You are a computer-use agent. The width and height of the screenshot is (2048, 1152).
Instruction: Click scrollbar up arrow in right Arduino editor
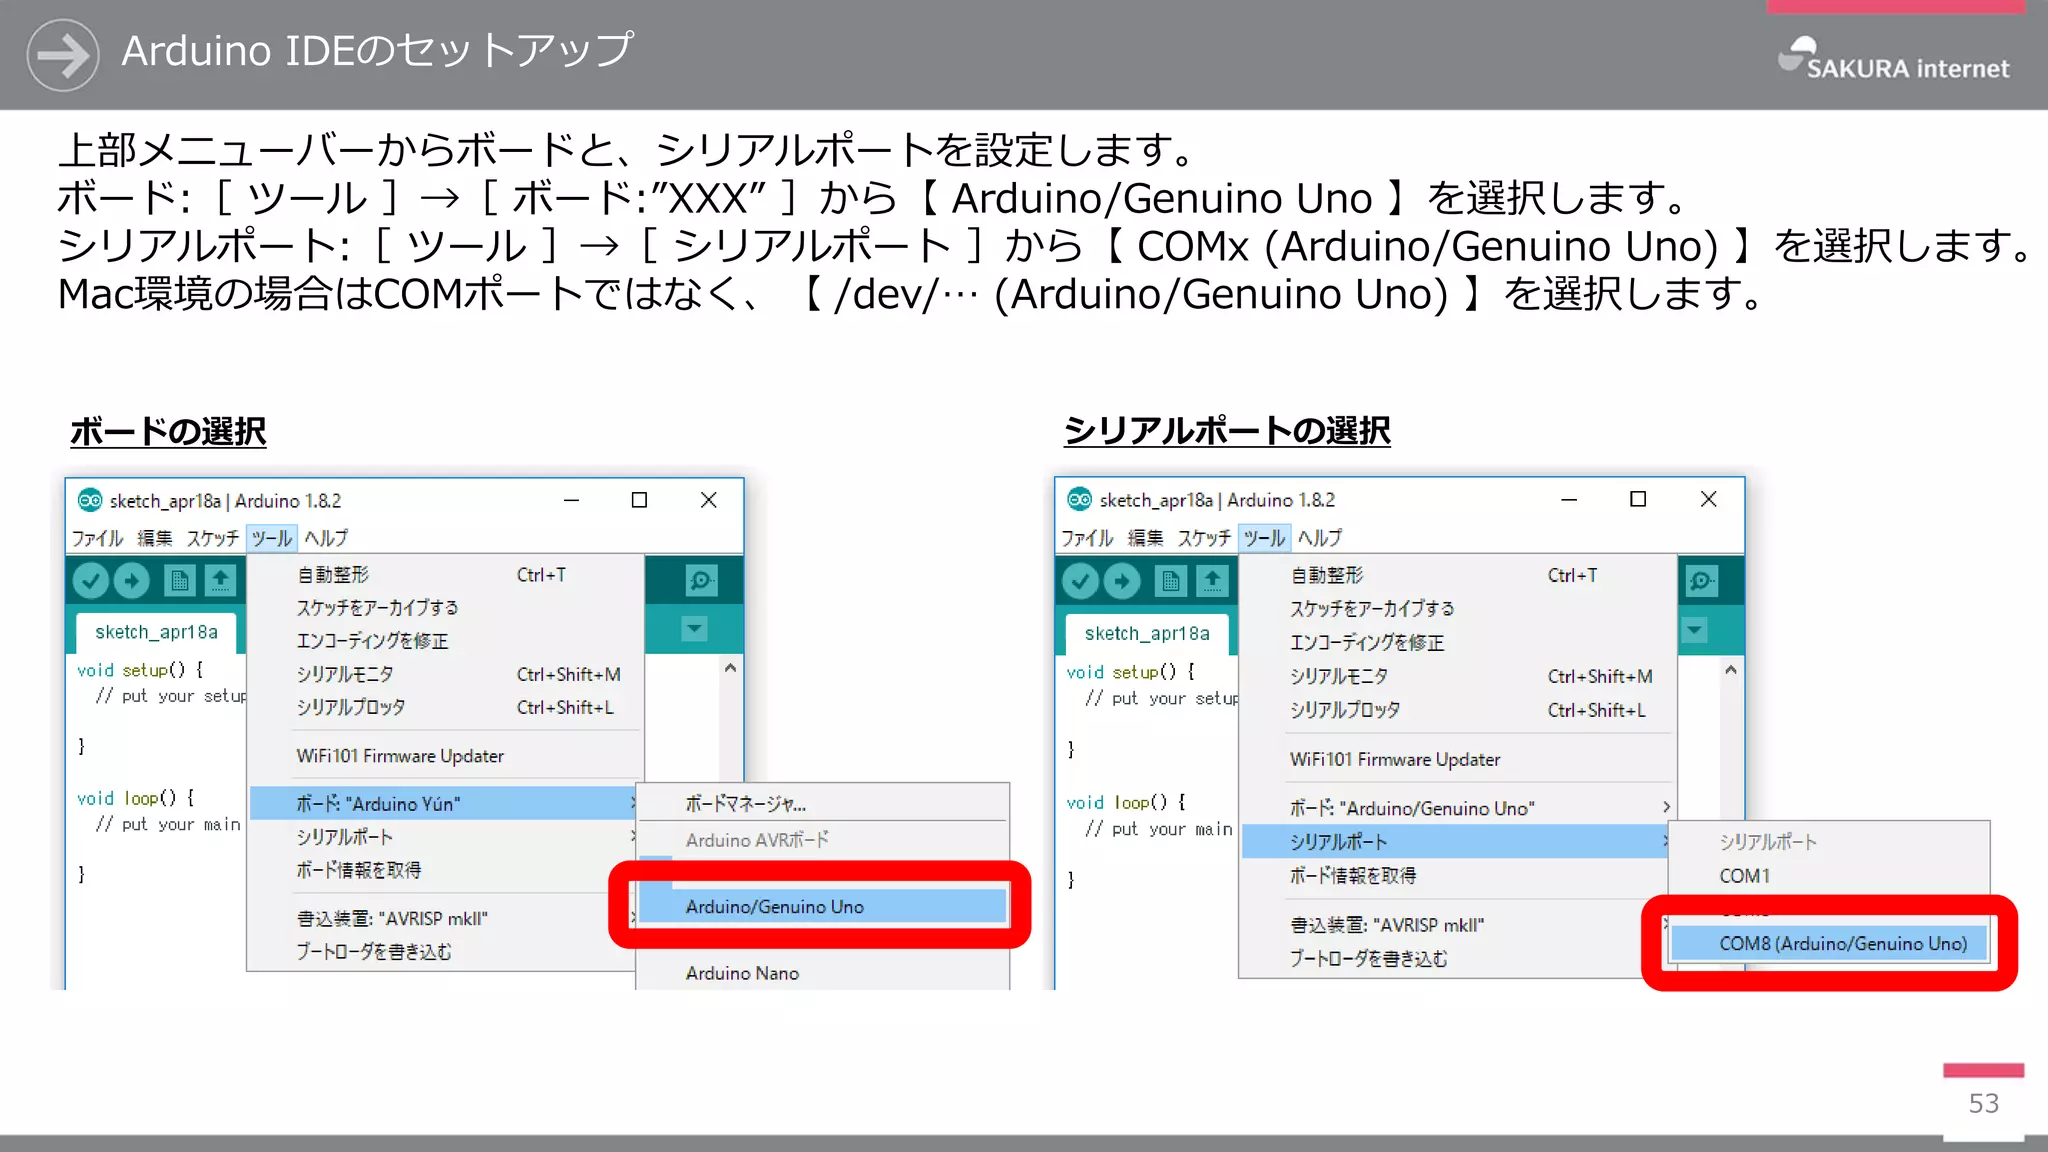pos(1731,670)
